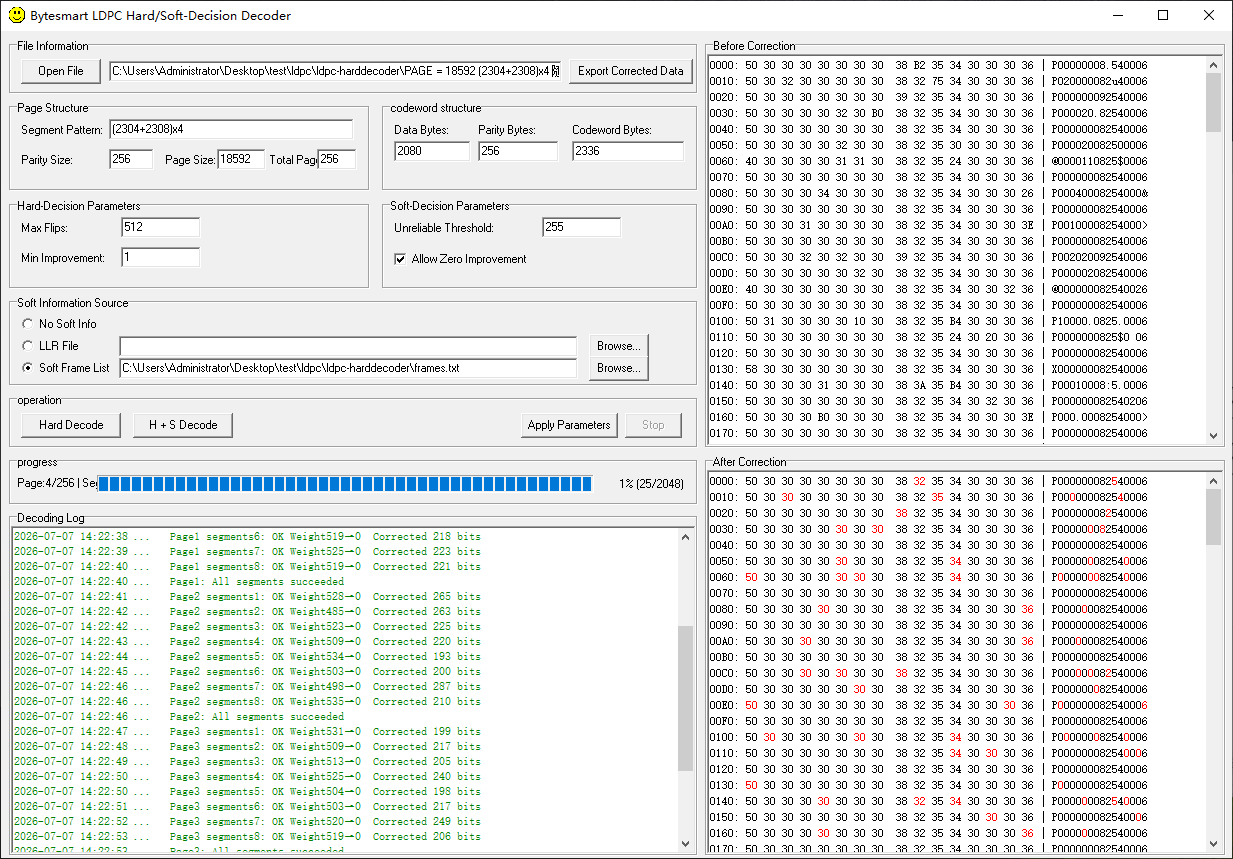Click Decoding Log scroll down arrow

click(x=686, y=844)
